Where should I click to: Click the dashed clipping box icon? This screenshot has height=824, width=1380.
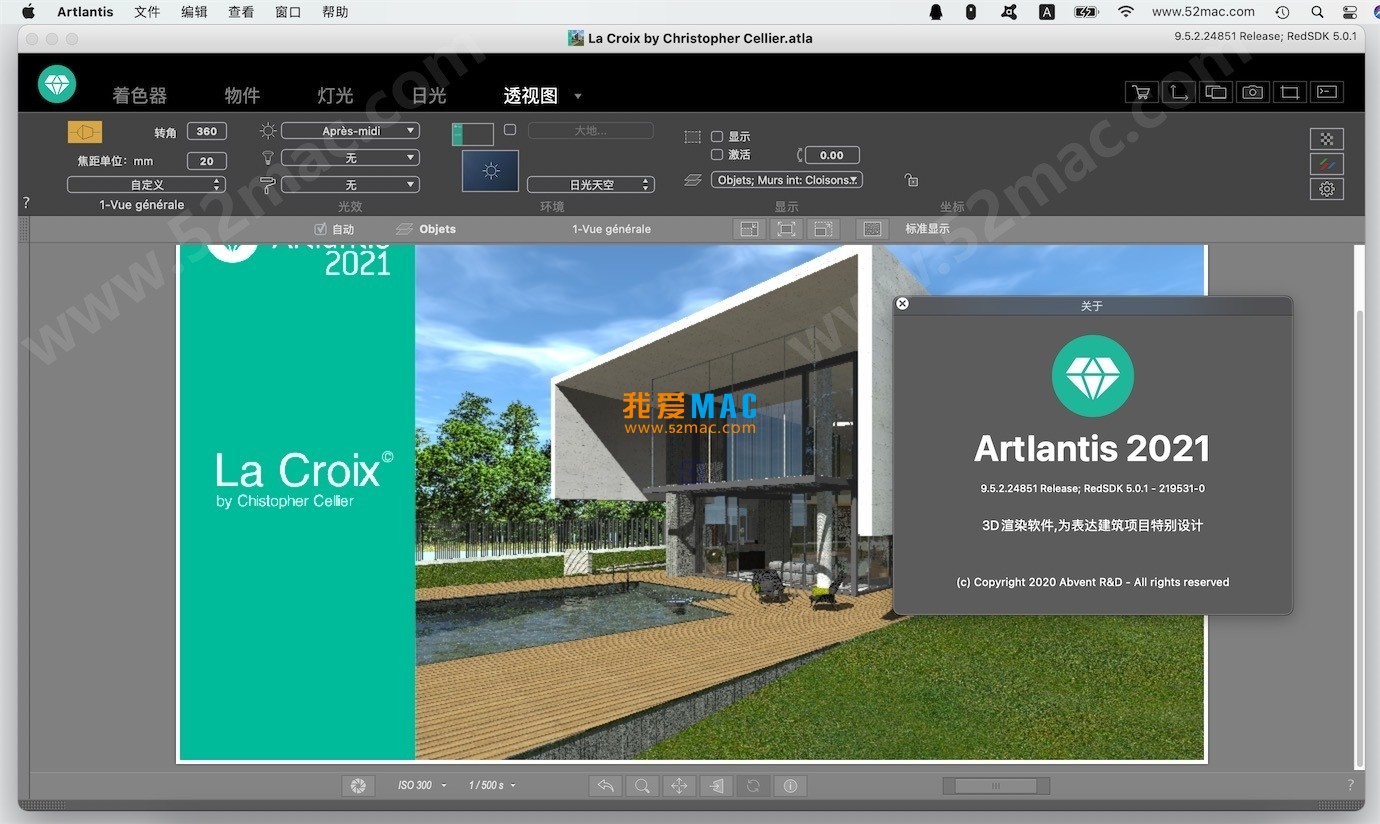pyautogui.click(x=692, y=137)
